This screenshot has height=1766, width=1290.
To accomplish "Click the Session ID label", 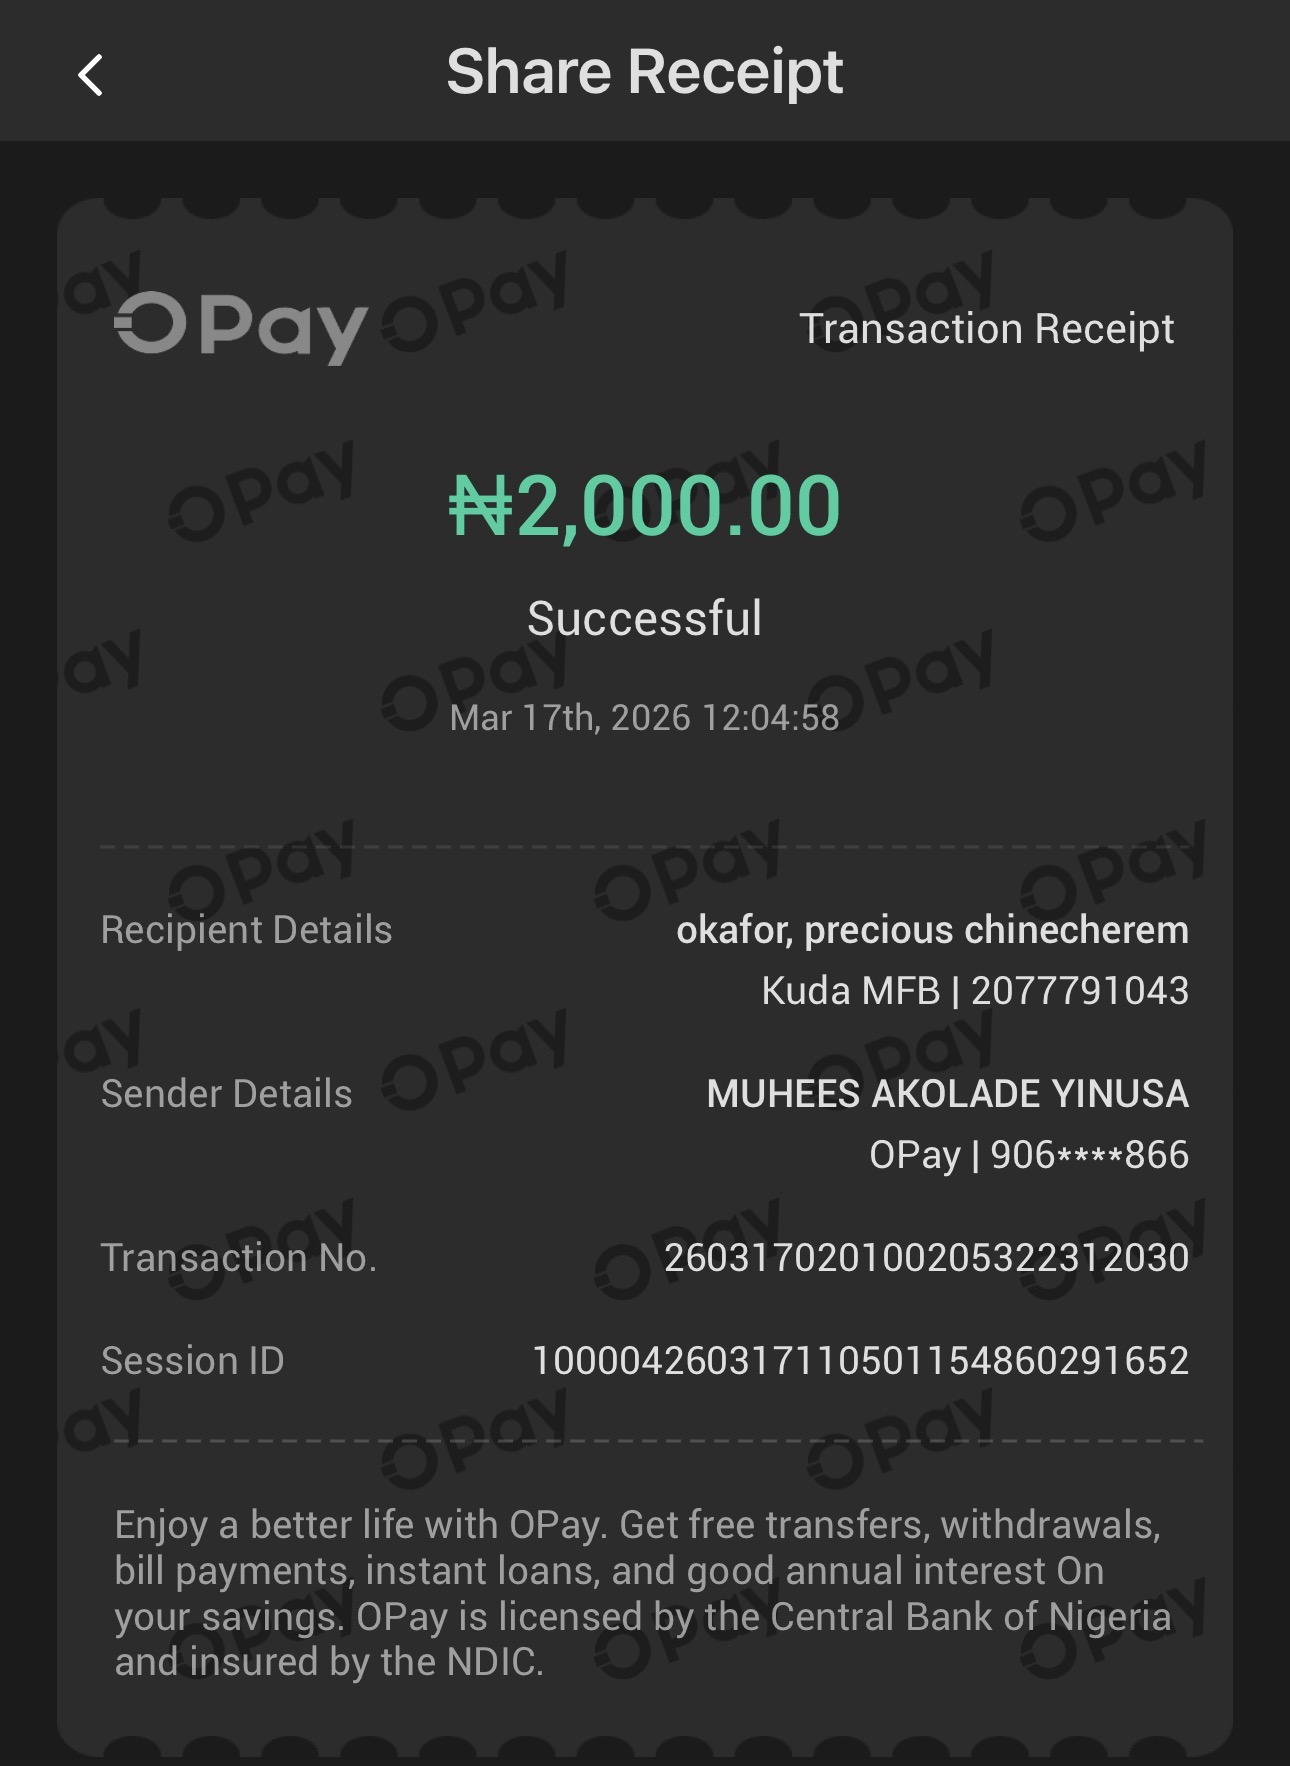I will (192, 1361).
